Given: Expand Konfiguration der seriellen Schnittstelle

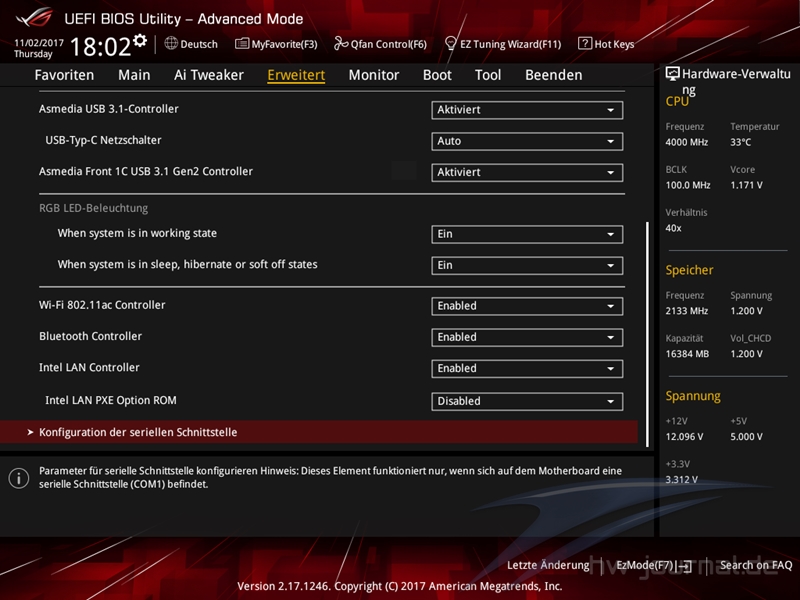Looking at the screenshot, I should (x=319, y=432).
